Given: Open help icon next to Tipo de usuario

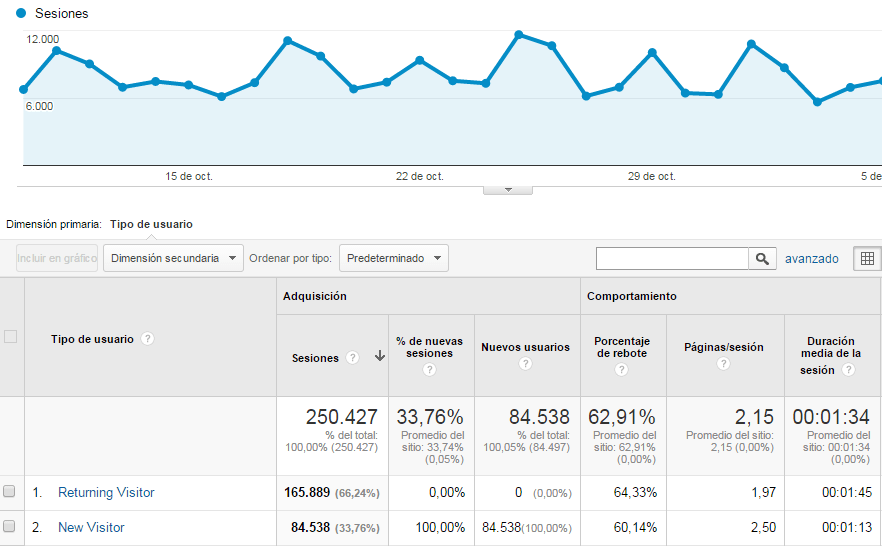Looking at the screenshot, I should tap(148, 339).
